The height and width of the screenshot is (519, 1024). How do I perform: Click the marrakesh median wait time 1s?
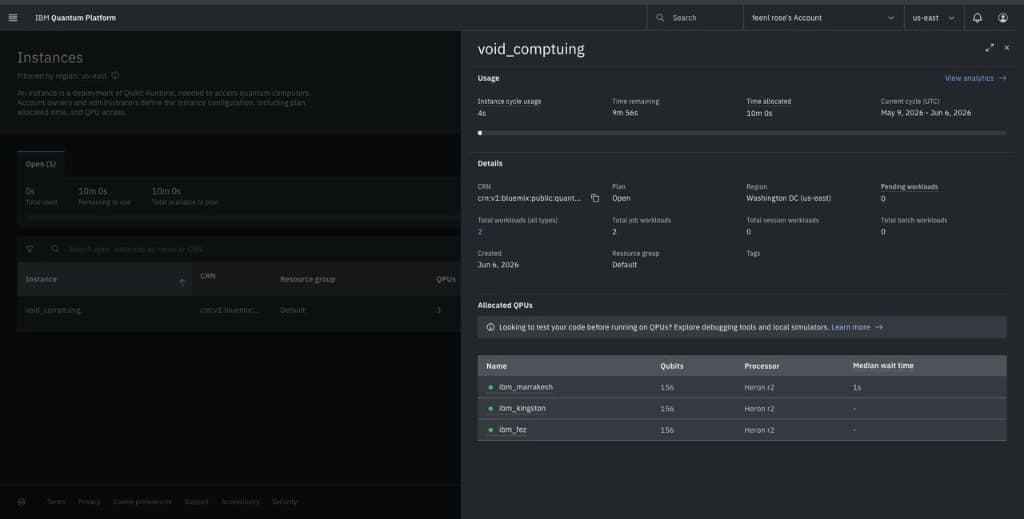click(x=857, y=387)
